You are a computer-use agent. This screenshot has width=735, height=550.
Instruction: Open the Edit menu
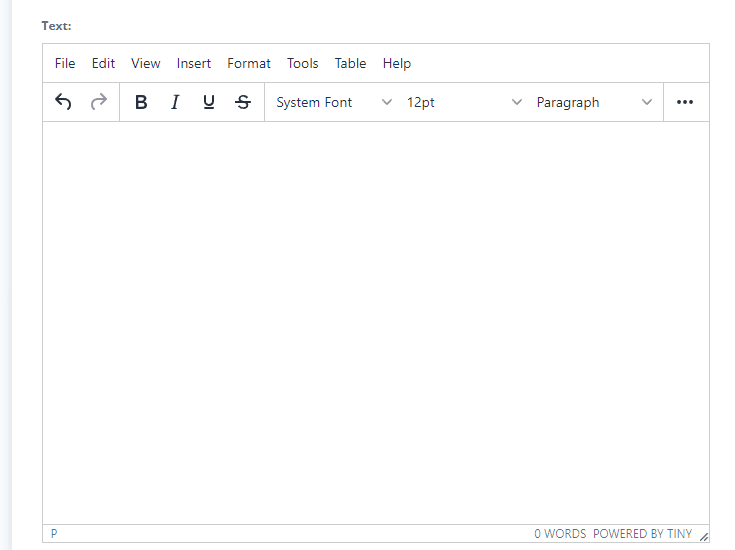tap(103, 63)
